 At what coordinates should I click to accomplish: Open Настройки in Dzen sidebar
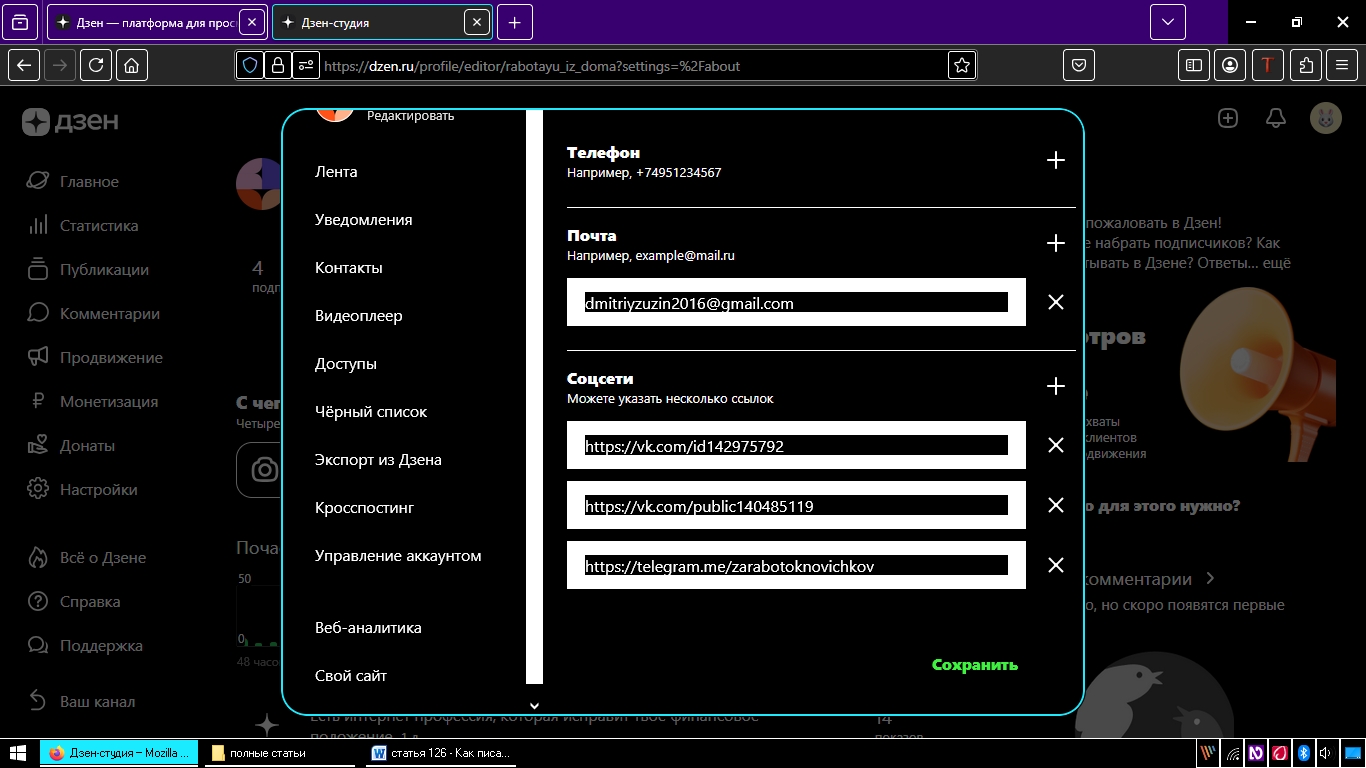[82, 490]
